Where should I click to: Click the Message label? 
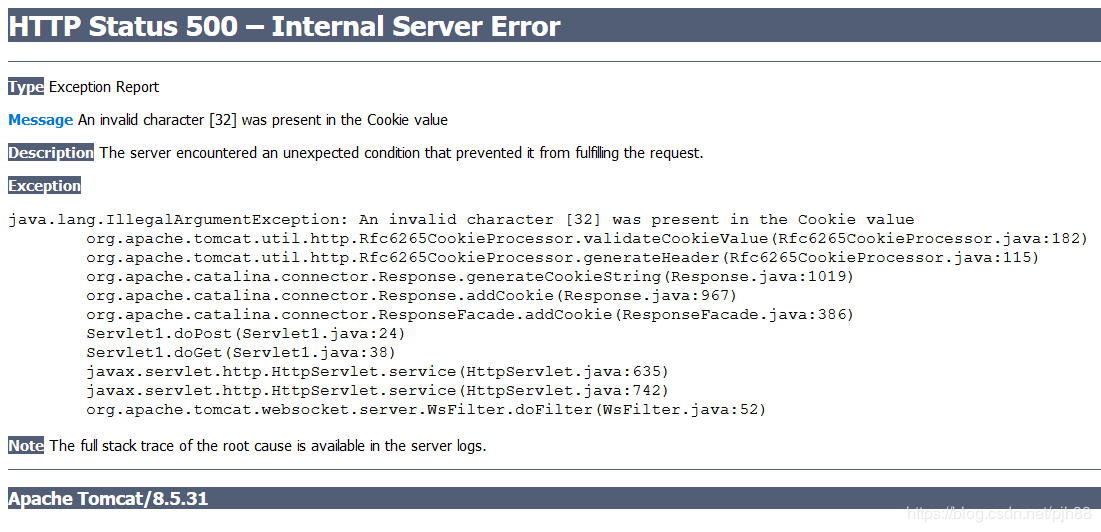(x=41, y=120)
